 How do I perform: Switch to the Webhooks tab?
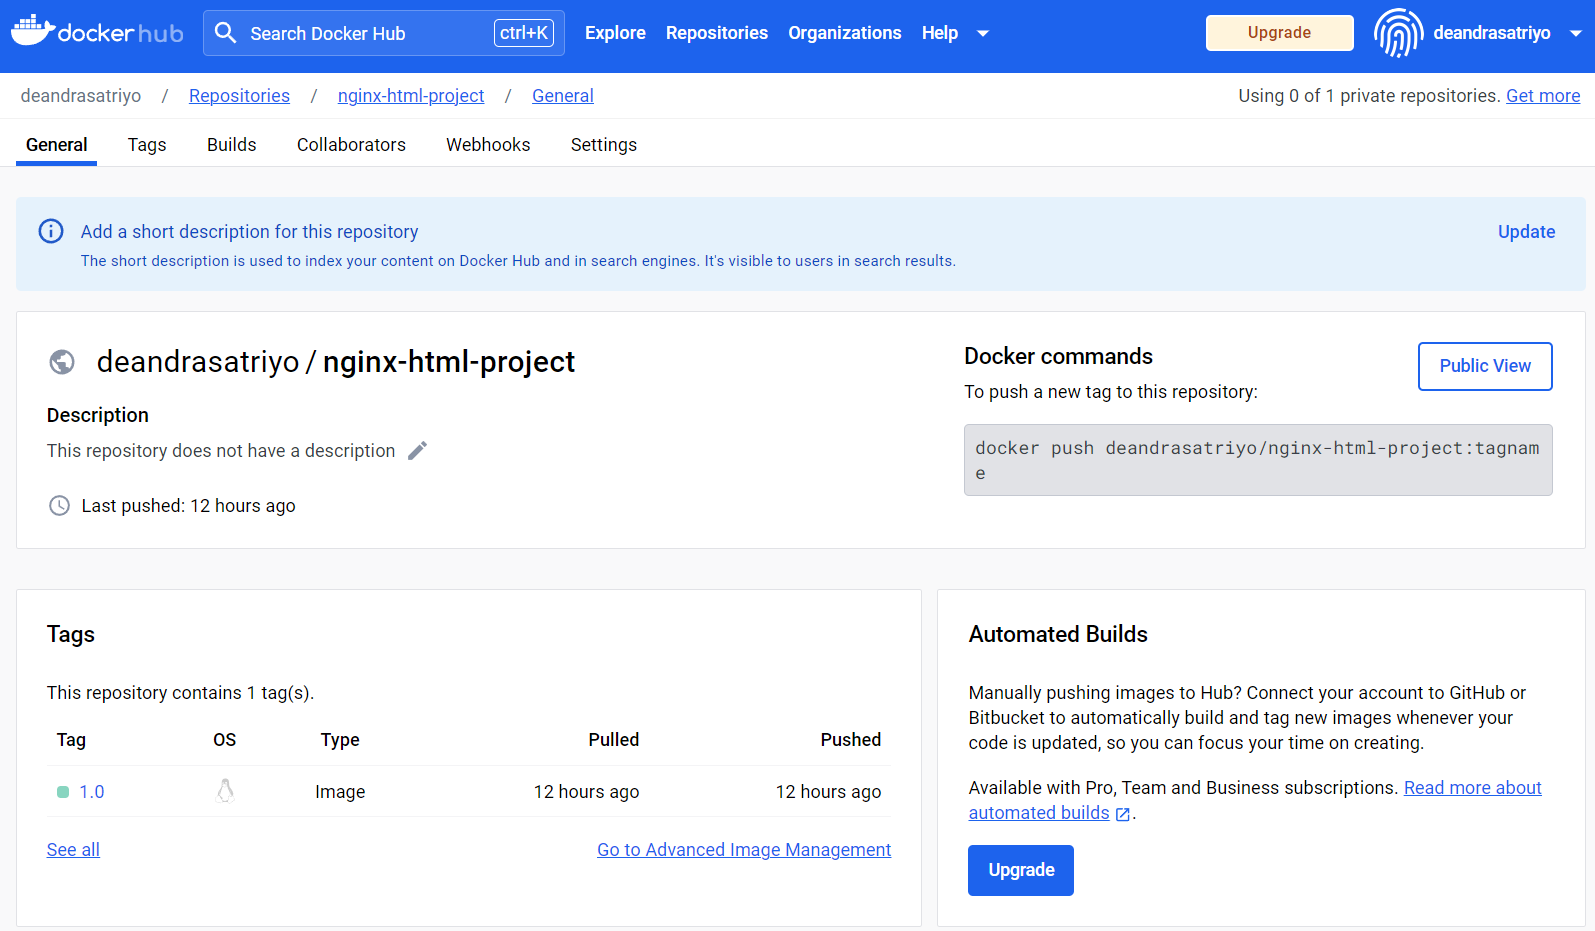[x=488, y=145]
